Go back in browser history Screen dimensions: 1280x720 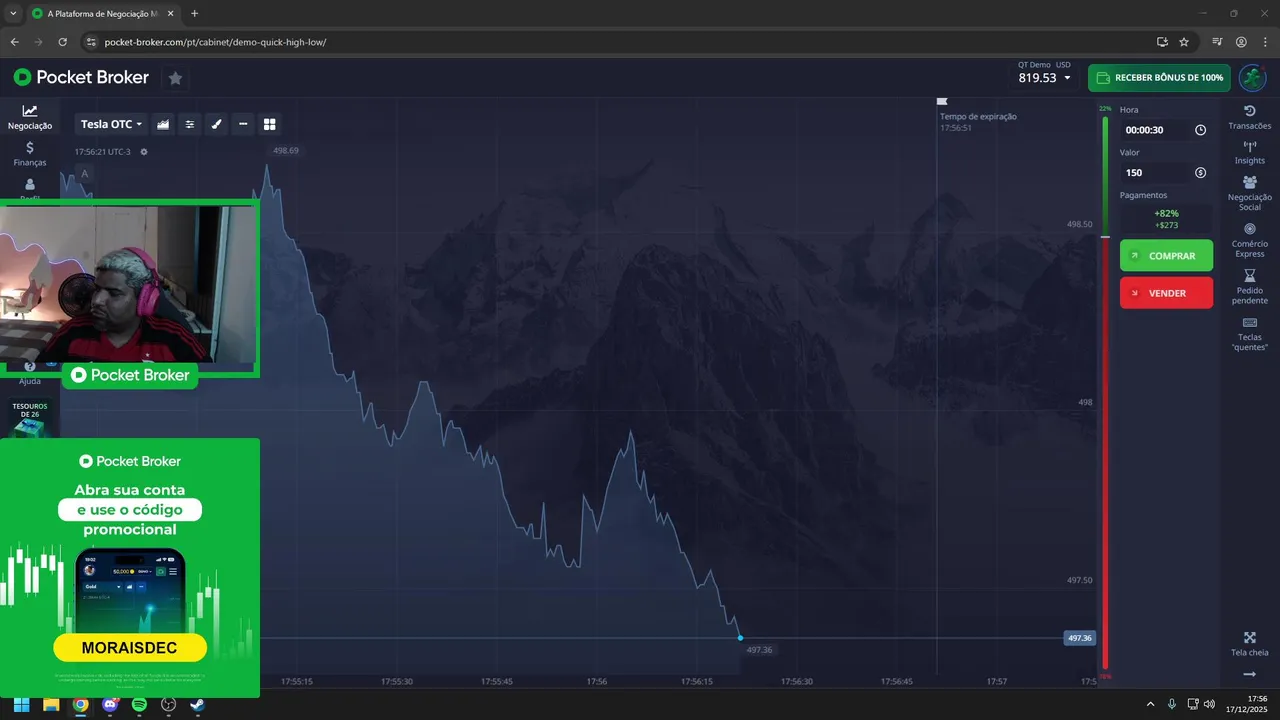[14, 42]
